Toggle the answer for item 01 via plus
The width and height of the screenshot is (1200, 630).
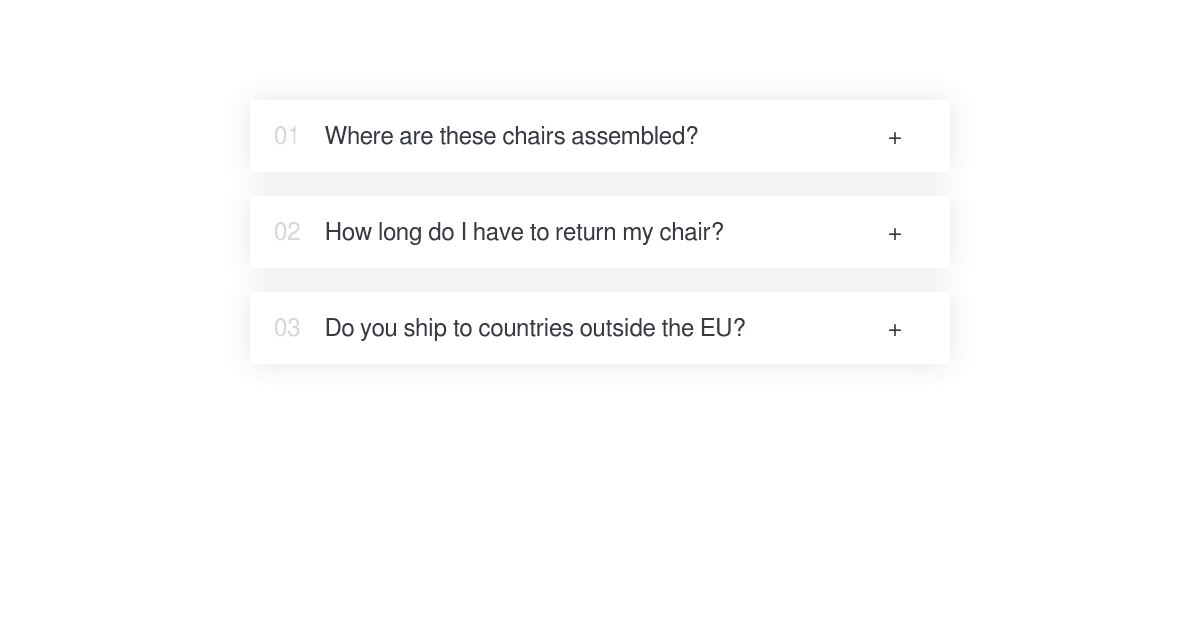(x=895, y=138)
